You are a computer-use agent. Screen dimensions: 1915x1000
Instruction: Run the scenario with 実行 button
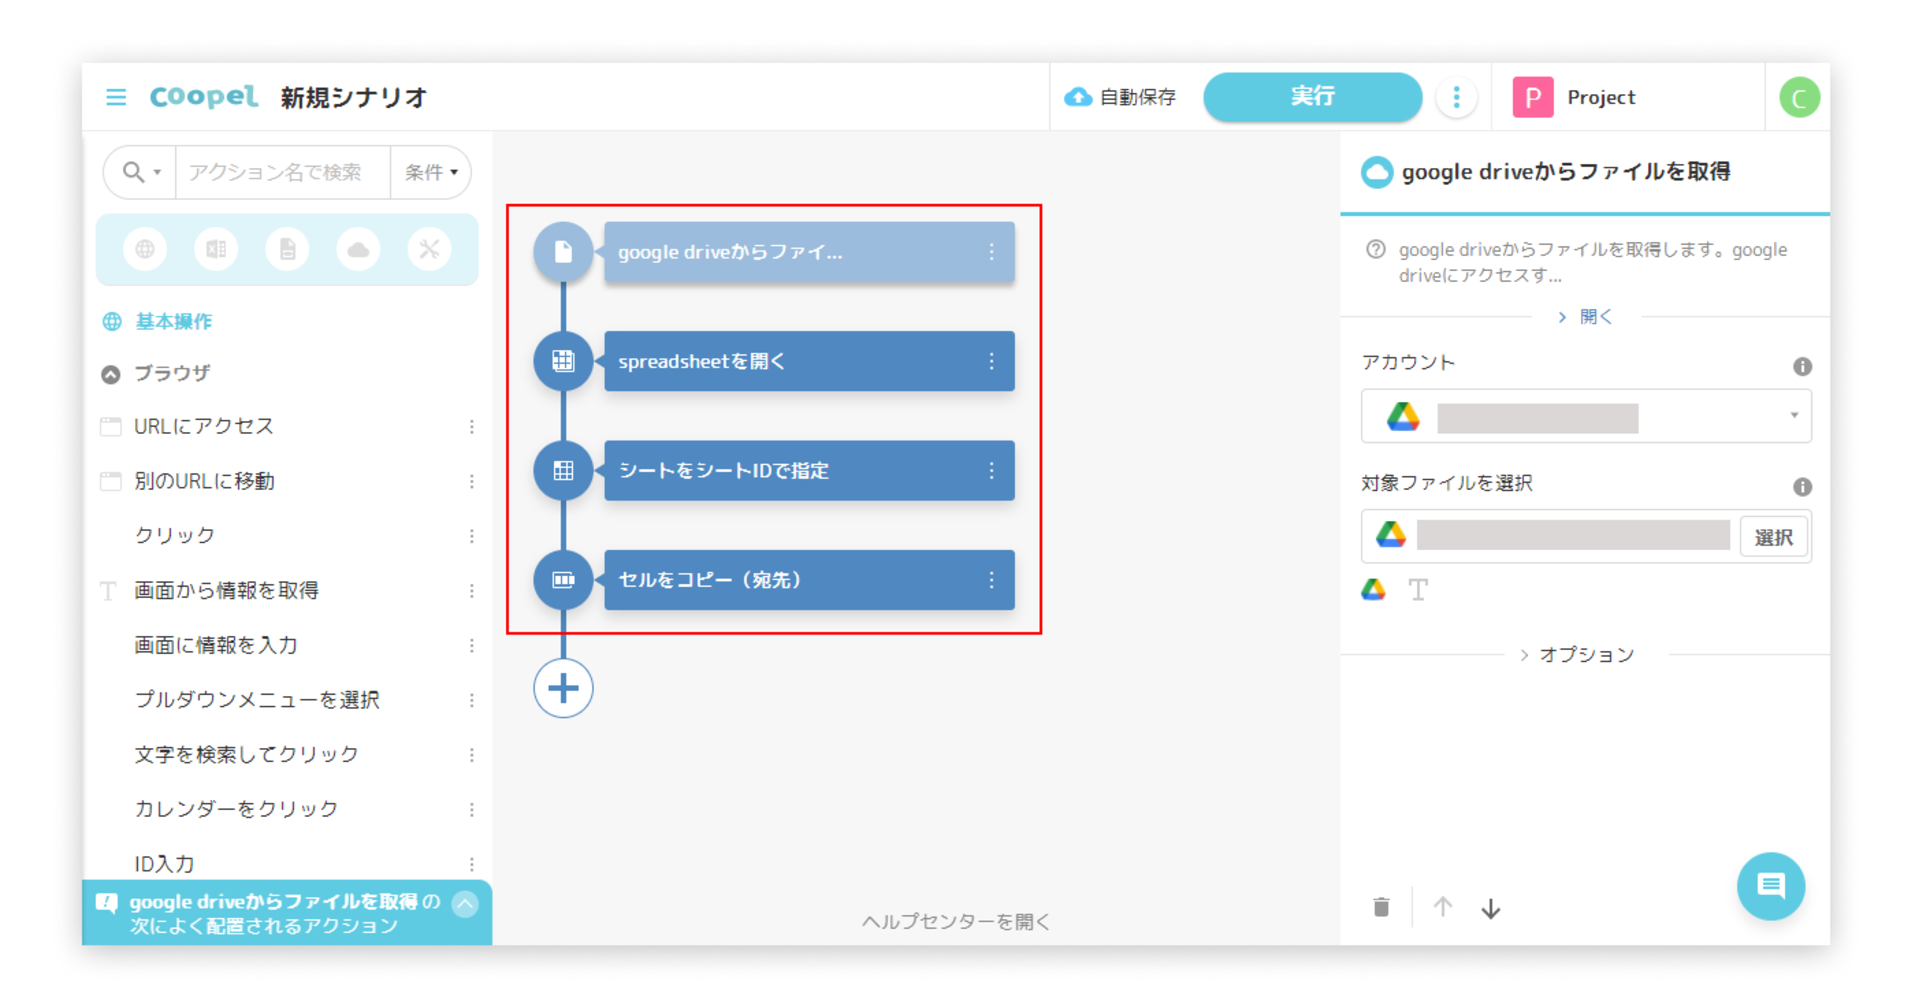(x=1312, y=96)
